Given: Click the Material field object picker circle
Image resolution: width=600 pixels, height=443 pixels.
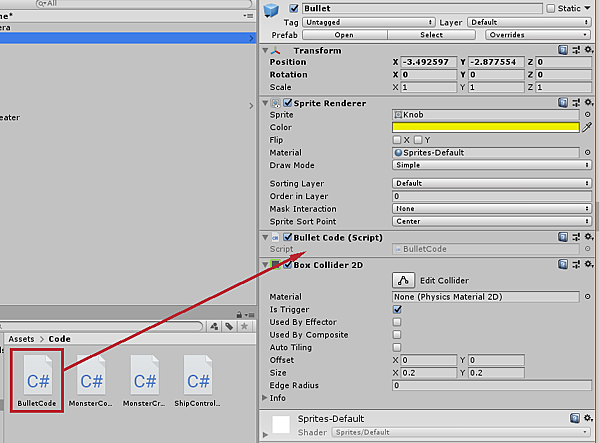Looking at the screenshot, I should tap(588, 153).
